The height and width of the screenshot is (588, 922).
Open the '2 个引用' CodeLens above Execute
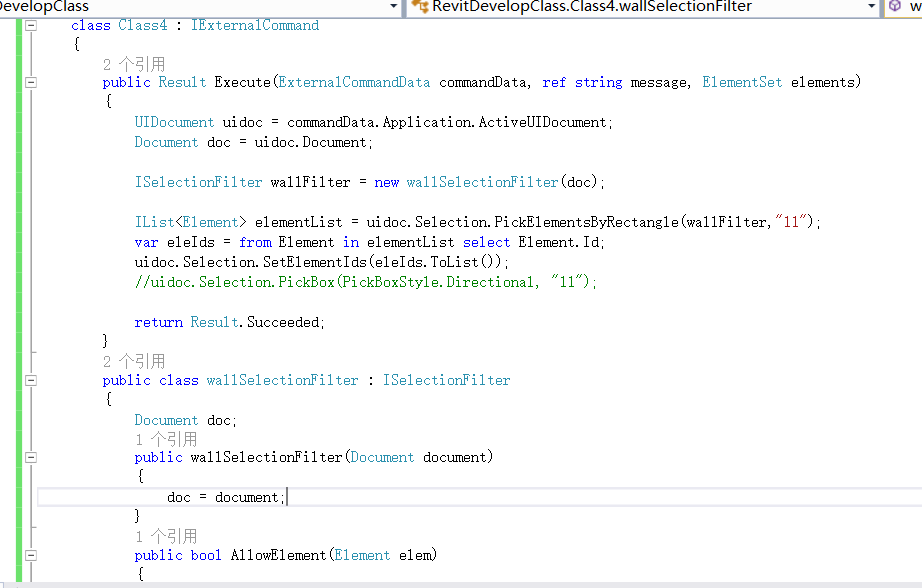(133, 64)
